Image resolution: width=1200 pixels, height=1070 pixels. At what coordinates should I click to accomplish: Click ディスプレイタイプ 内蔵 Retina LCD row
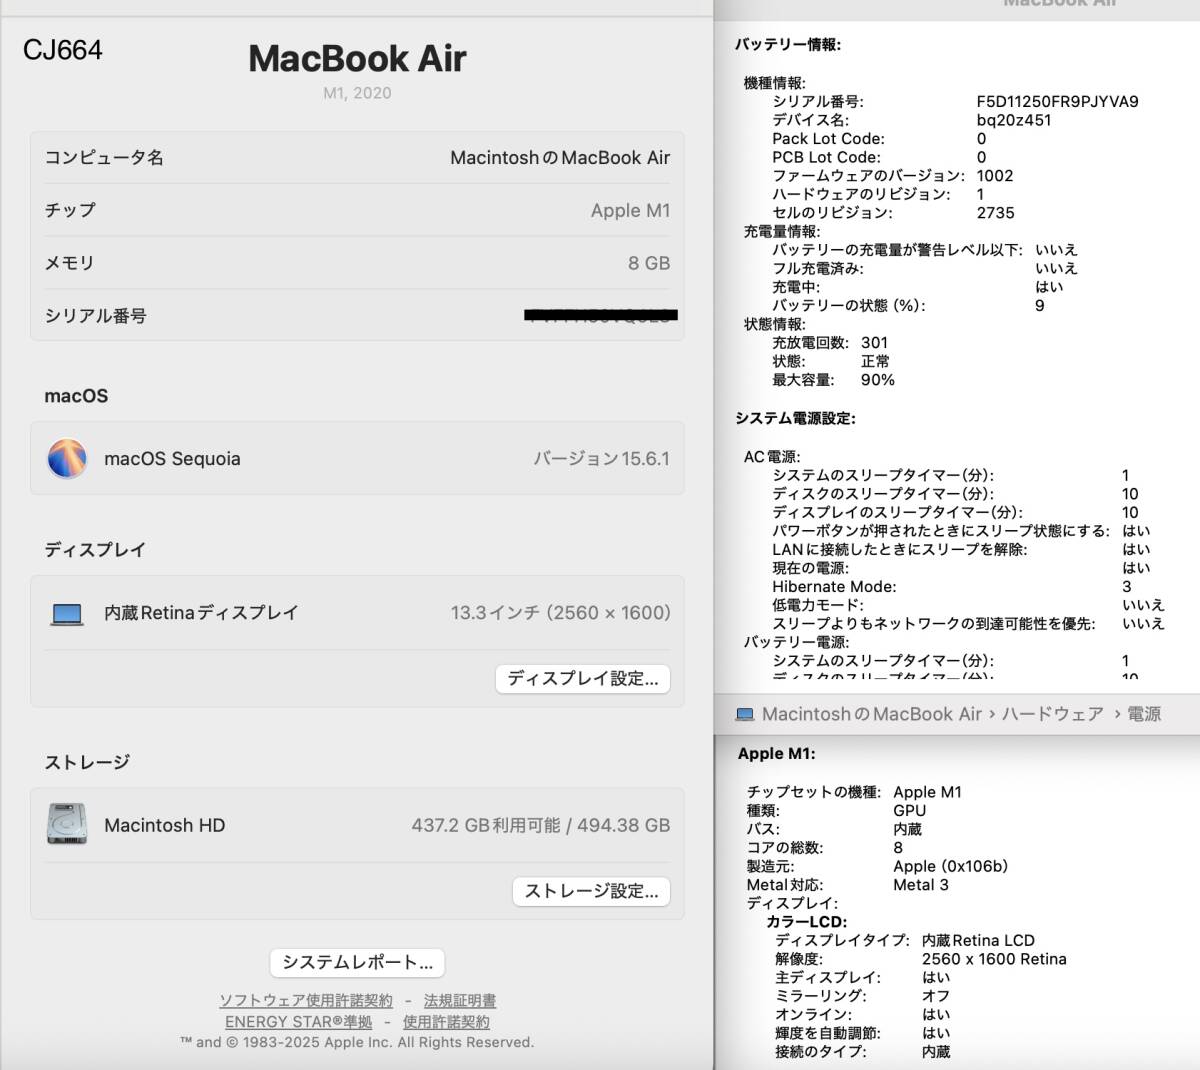905,940
